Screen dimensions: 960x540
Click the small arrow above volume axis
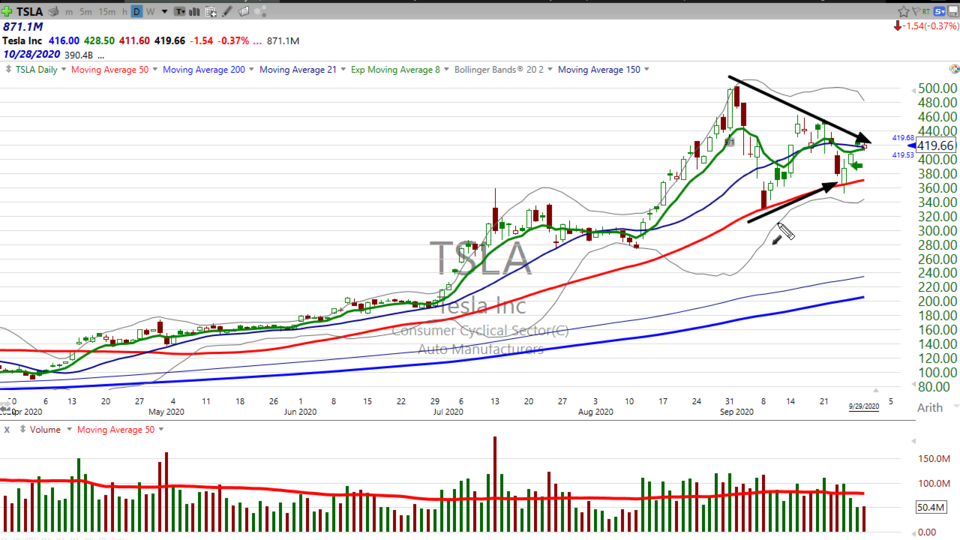coord(913,441)
